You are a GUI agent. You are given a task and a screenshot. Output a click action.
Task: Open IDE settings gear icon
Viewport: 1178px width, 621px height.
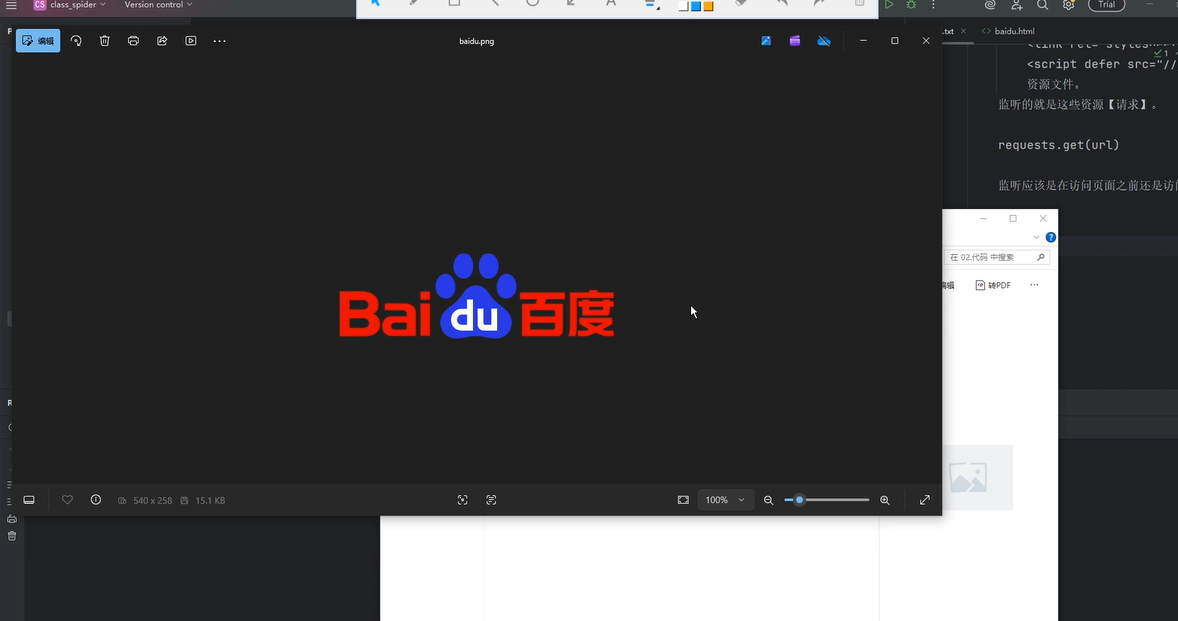(1068, 5)
